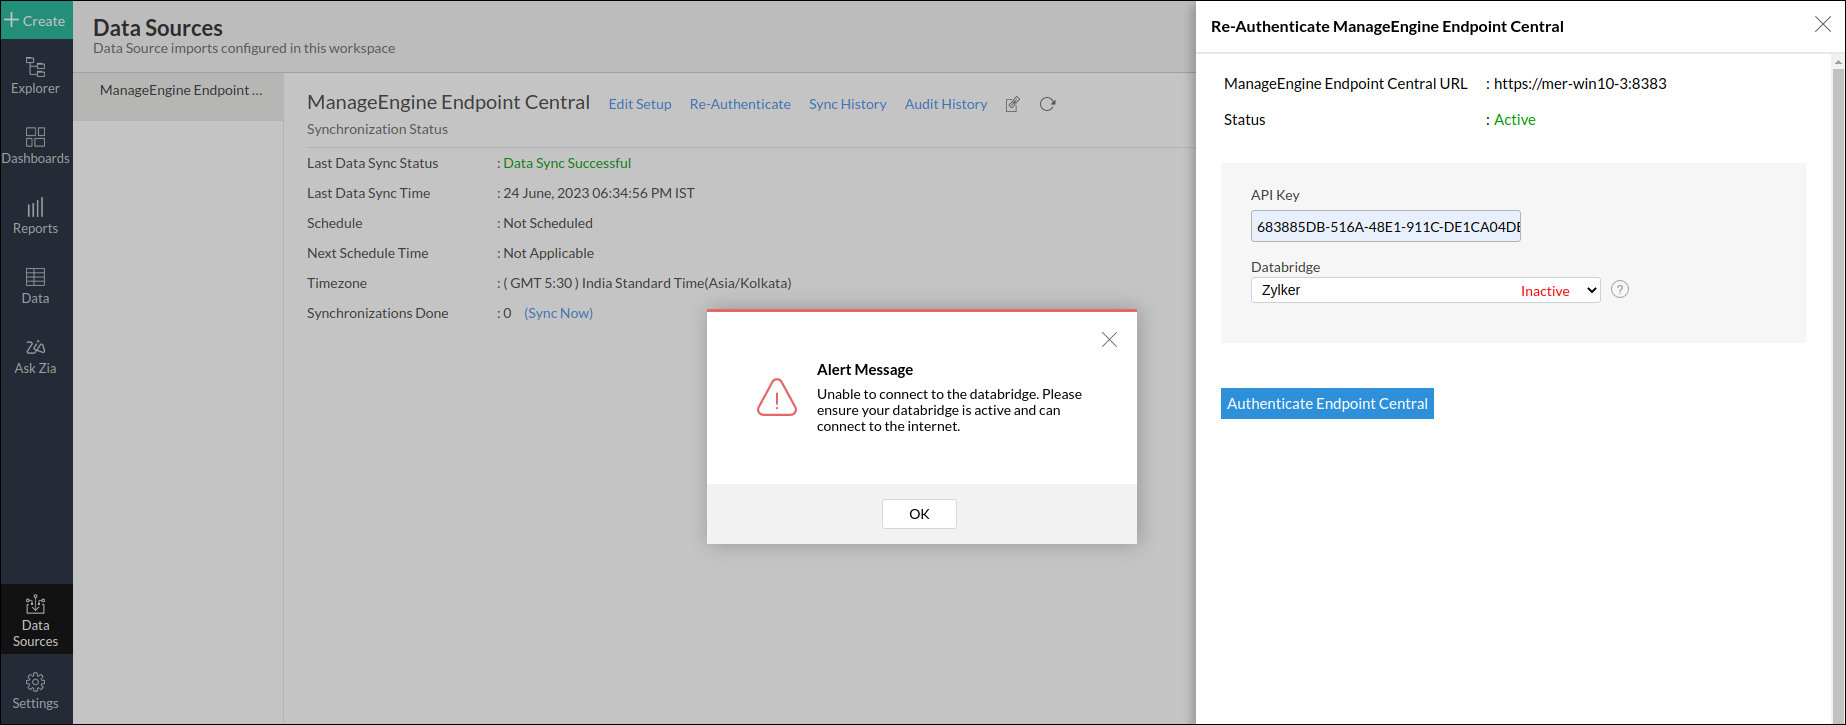
Task: Click Authenticate Endpoint Central button
Action: coord(1327,404)
